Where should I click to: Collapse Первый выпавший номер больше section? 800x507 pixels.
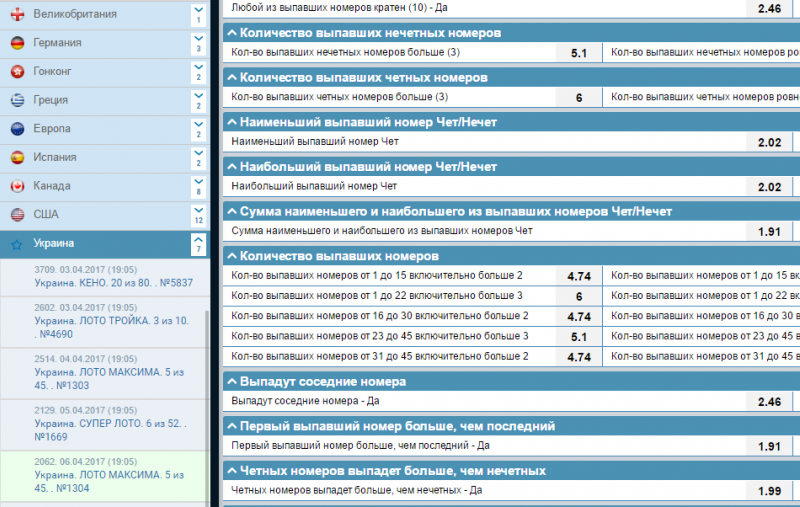coord(232,426)
